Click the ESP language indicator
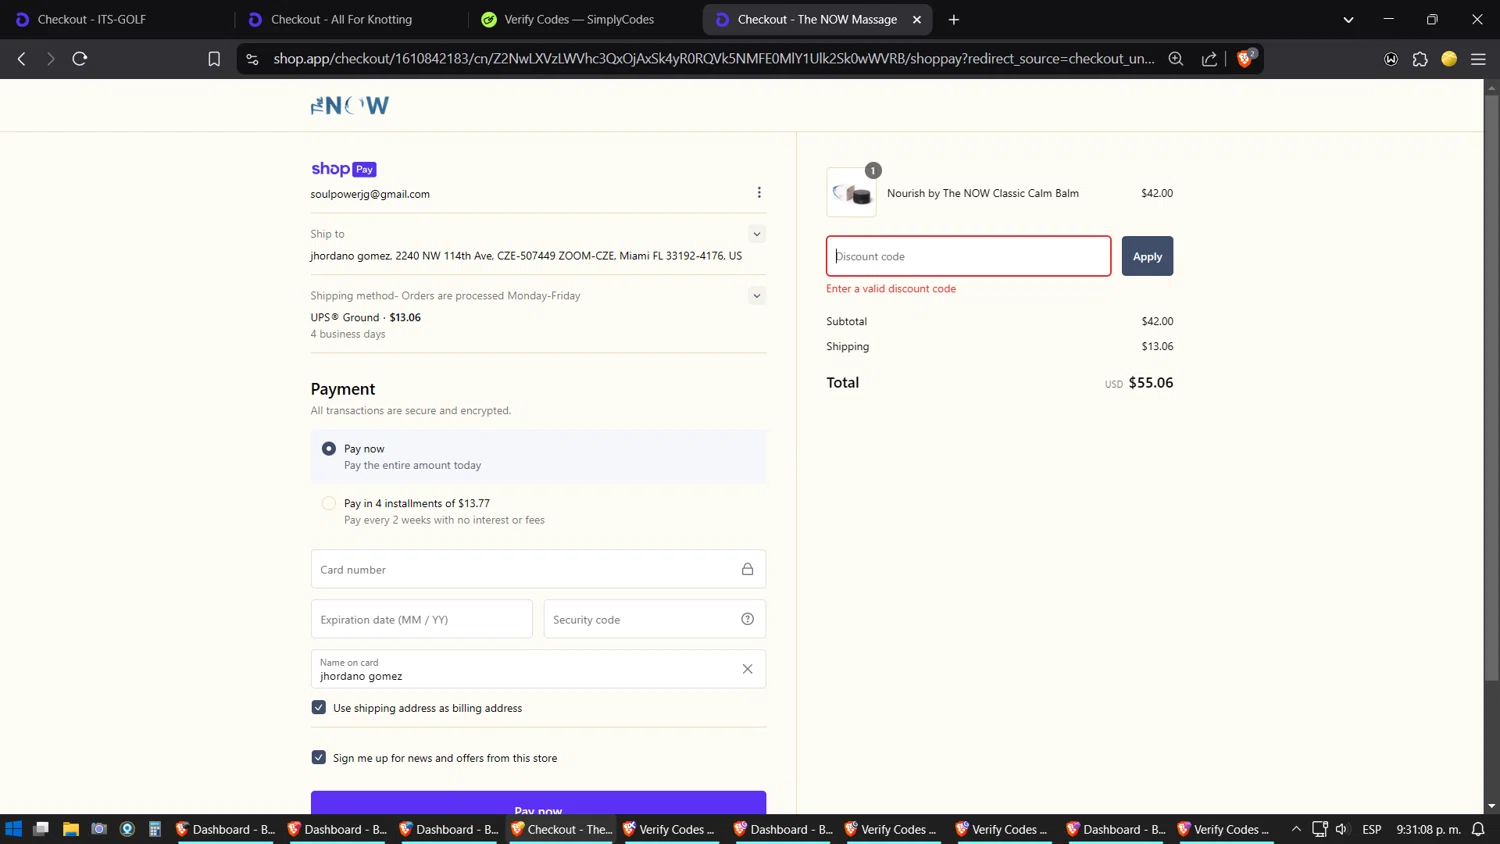The height and width of the screenshot is (844, 1500). [x=1372, y=829]
